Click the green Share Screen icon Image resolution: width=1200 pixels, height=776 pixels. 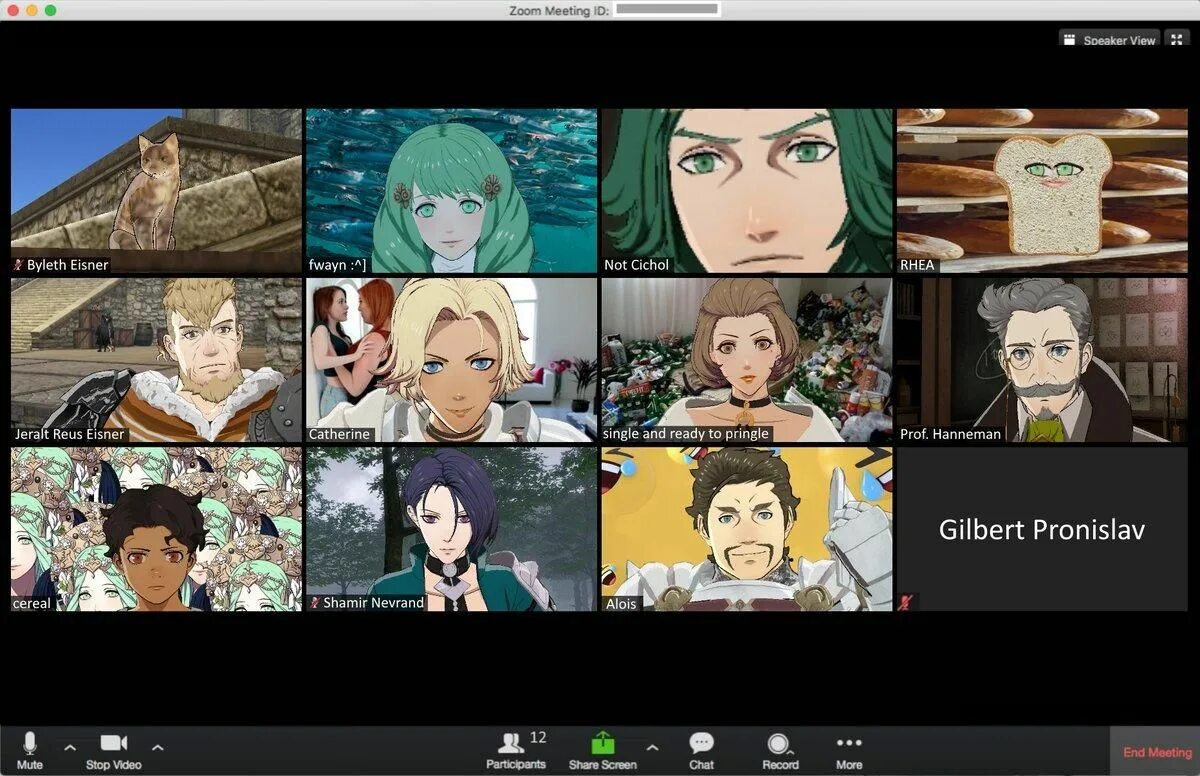[x=603, y=743]
